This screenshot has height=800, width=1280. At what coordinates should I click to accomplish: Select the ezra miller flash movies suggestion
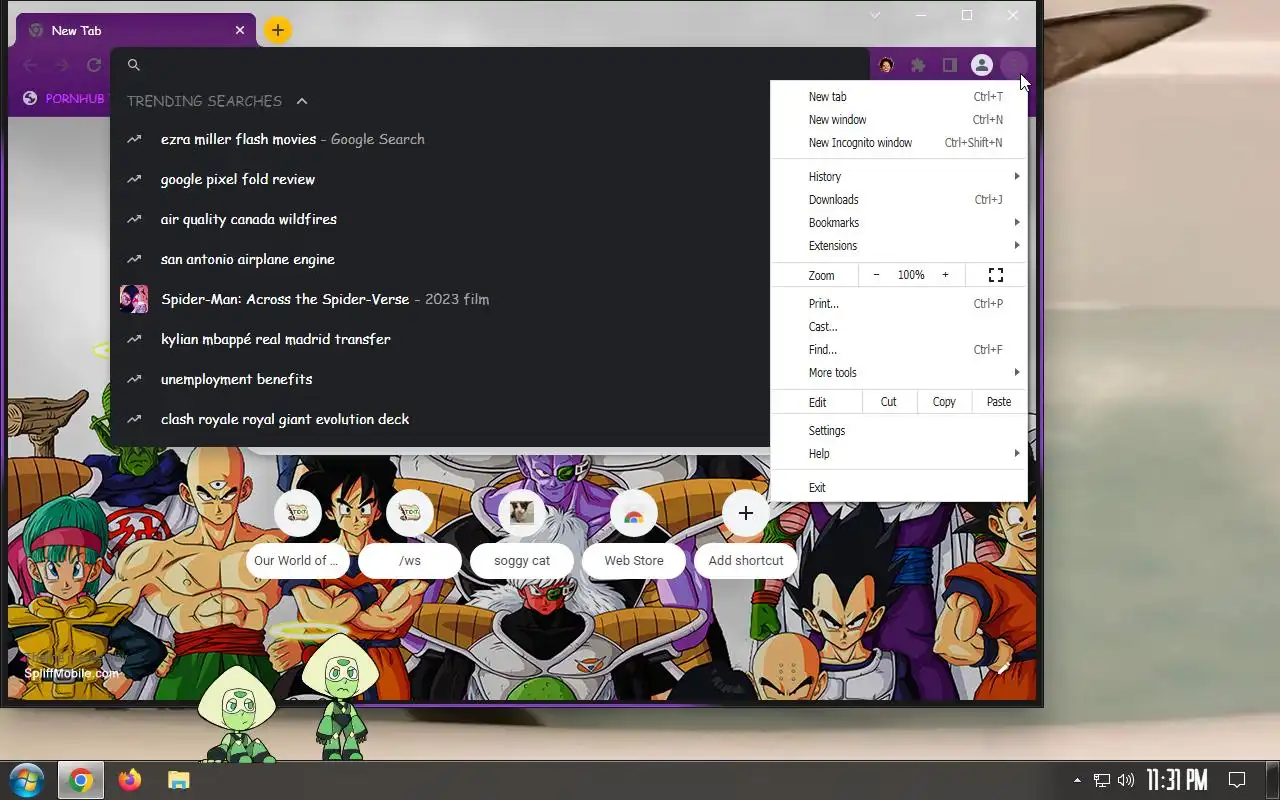pos(440,139)
